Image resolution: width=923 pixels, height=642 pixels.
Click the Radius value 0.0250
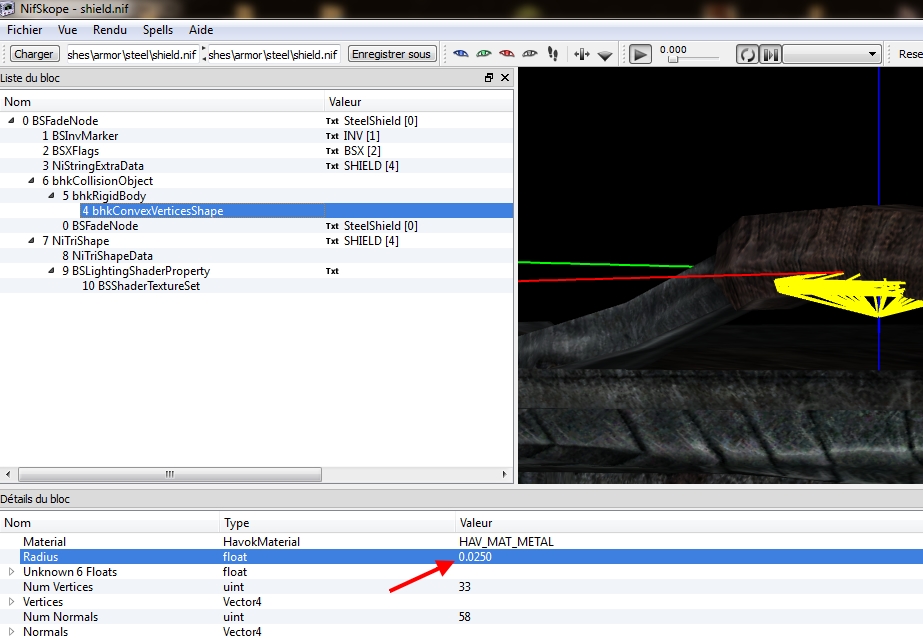coord(475,557)
